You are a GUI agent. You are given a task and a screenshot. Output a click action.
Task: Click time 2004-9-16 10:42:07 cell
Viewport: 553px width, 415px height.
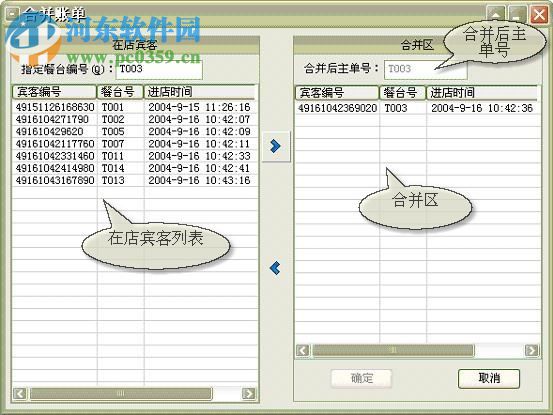pyautogui.click(x=199, y=119)
